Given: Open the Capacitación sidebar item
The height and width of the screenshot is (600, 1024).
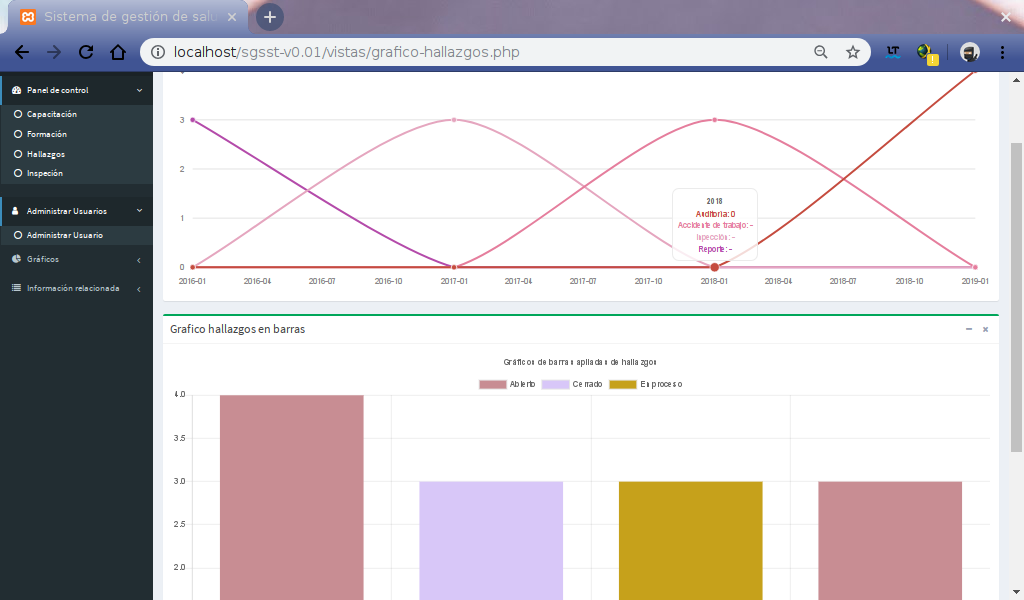Looking at the screenshot, I should (51, 114).
